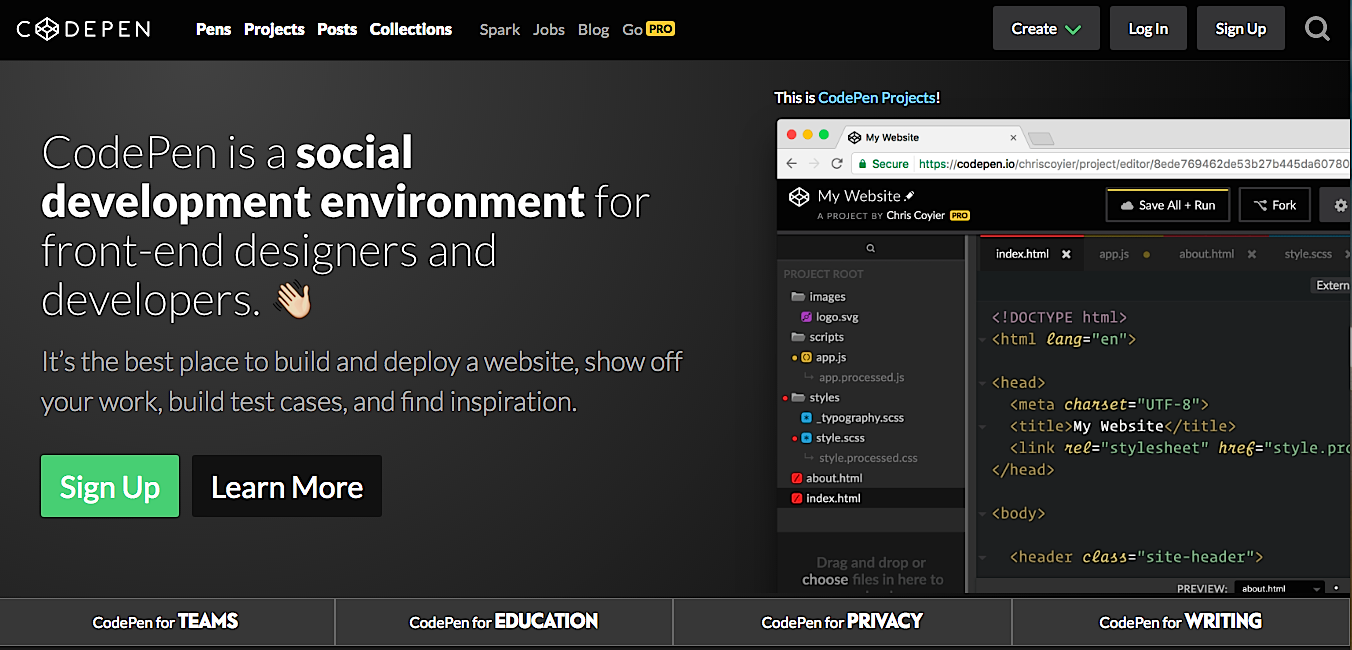Click the macOS red close dot in preview

click(x=792, y=135)
